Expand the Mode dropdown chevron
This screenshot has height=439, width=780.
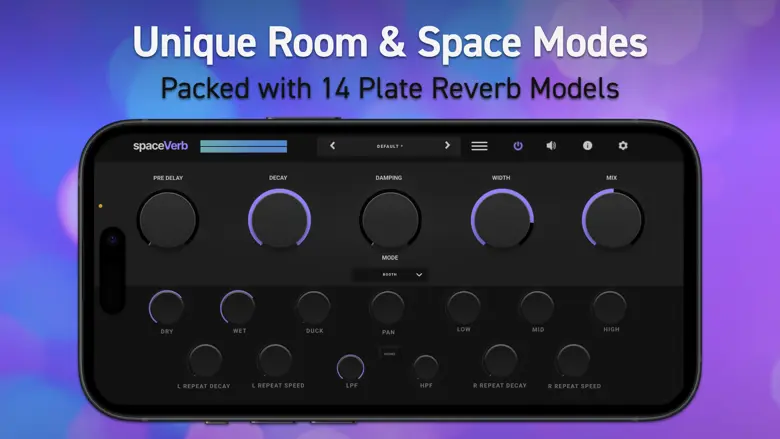(419, 274)
